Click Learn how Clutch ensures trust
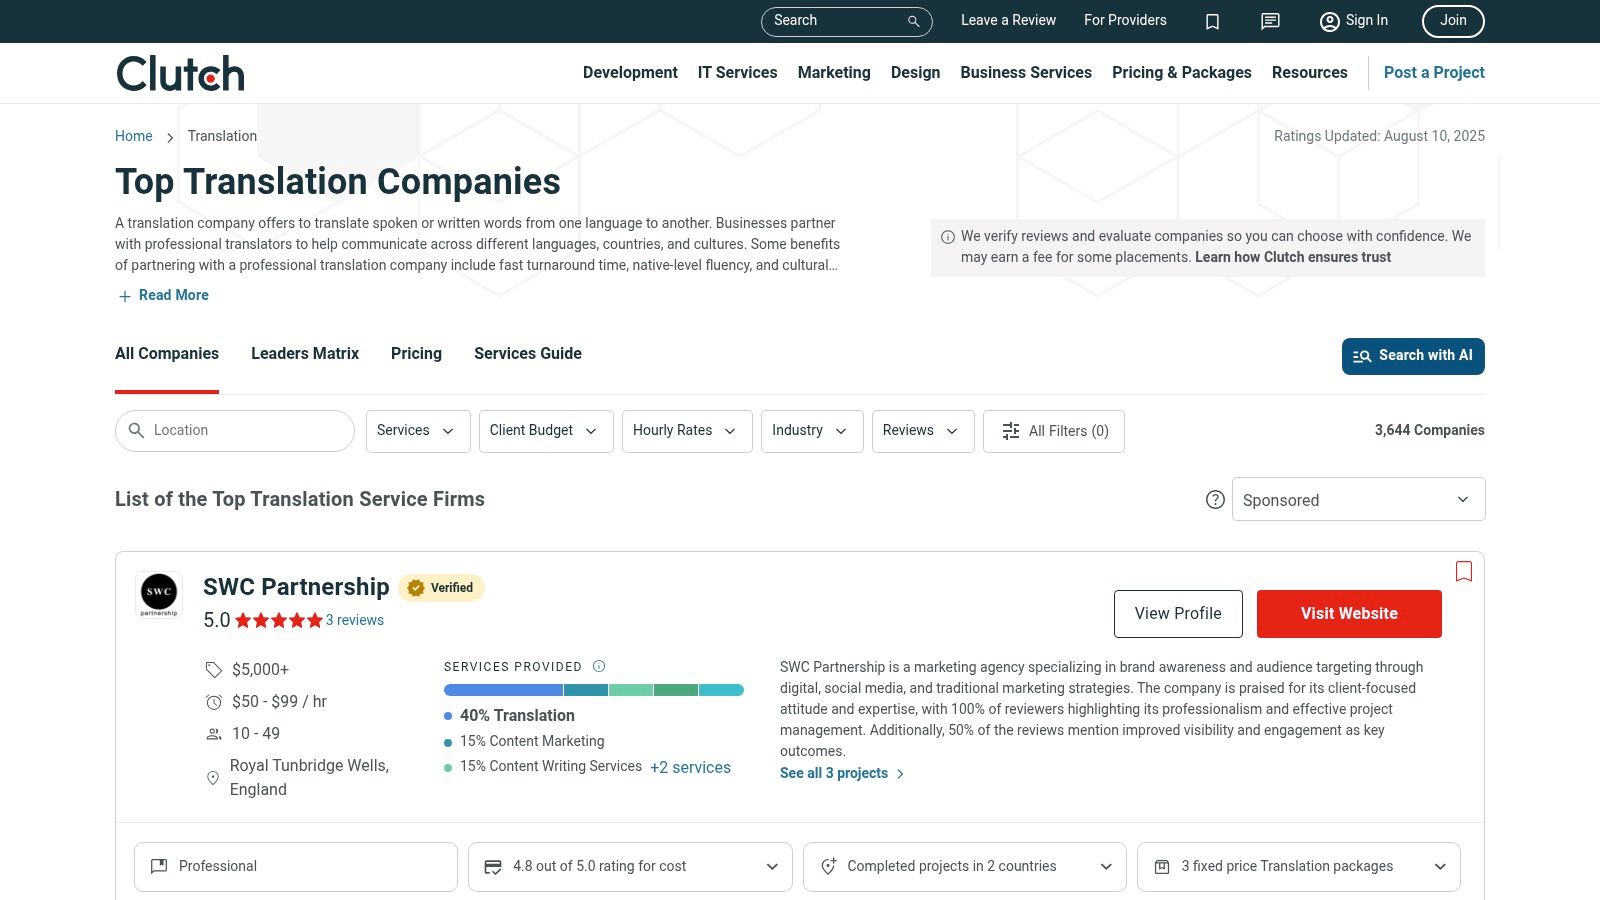1600x900 pixels. pos(1293,258)
